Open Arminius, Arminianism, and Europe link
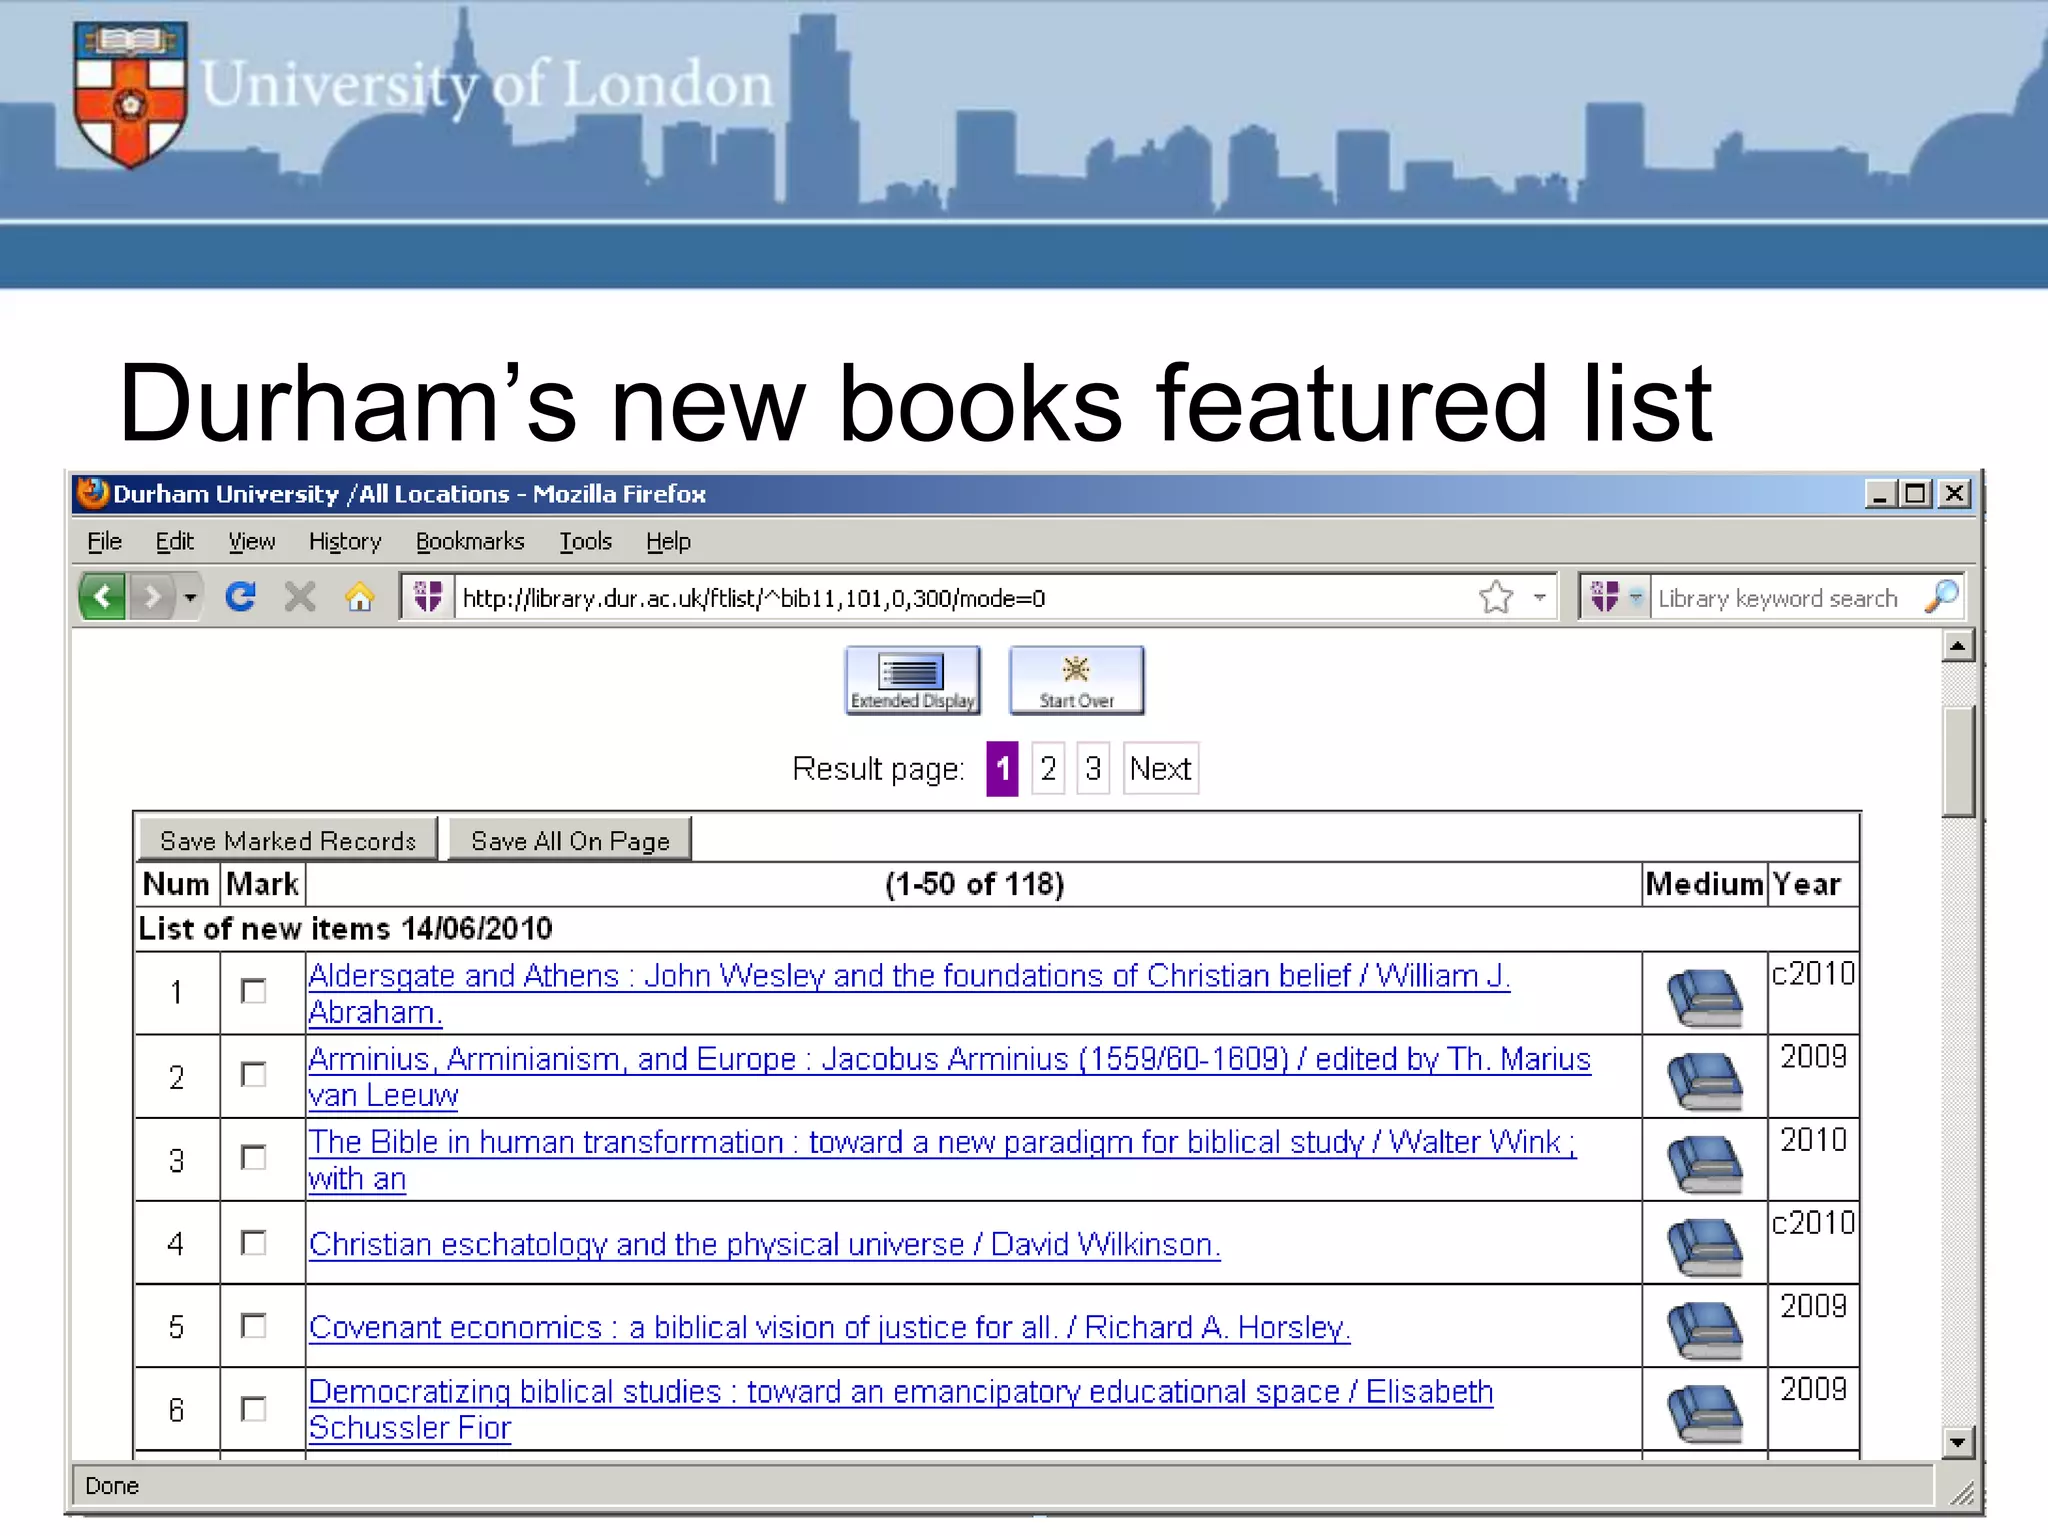Image resolution: width=2048 pixels, height=1536 pixels. 949,1076
